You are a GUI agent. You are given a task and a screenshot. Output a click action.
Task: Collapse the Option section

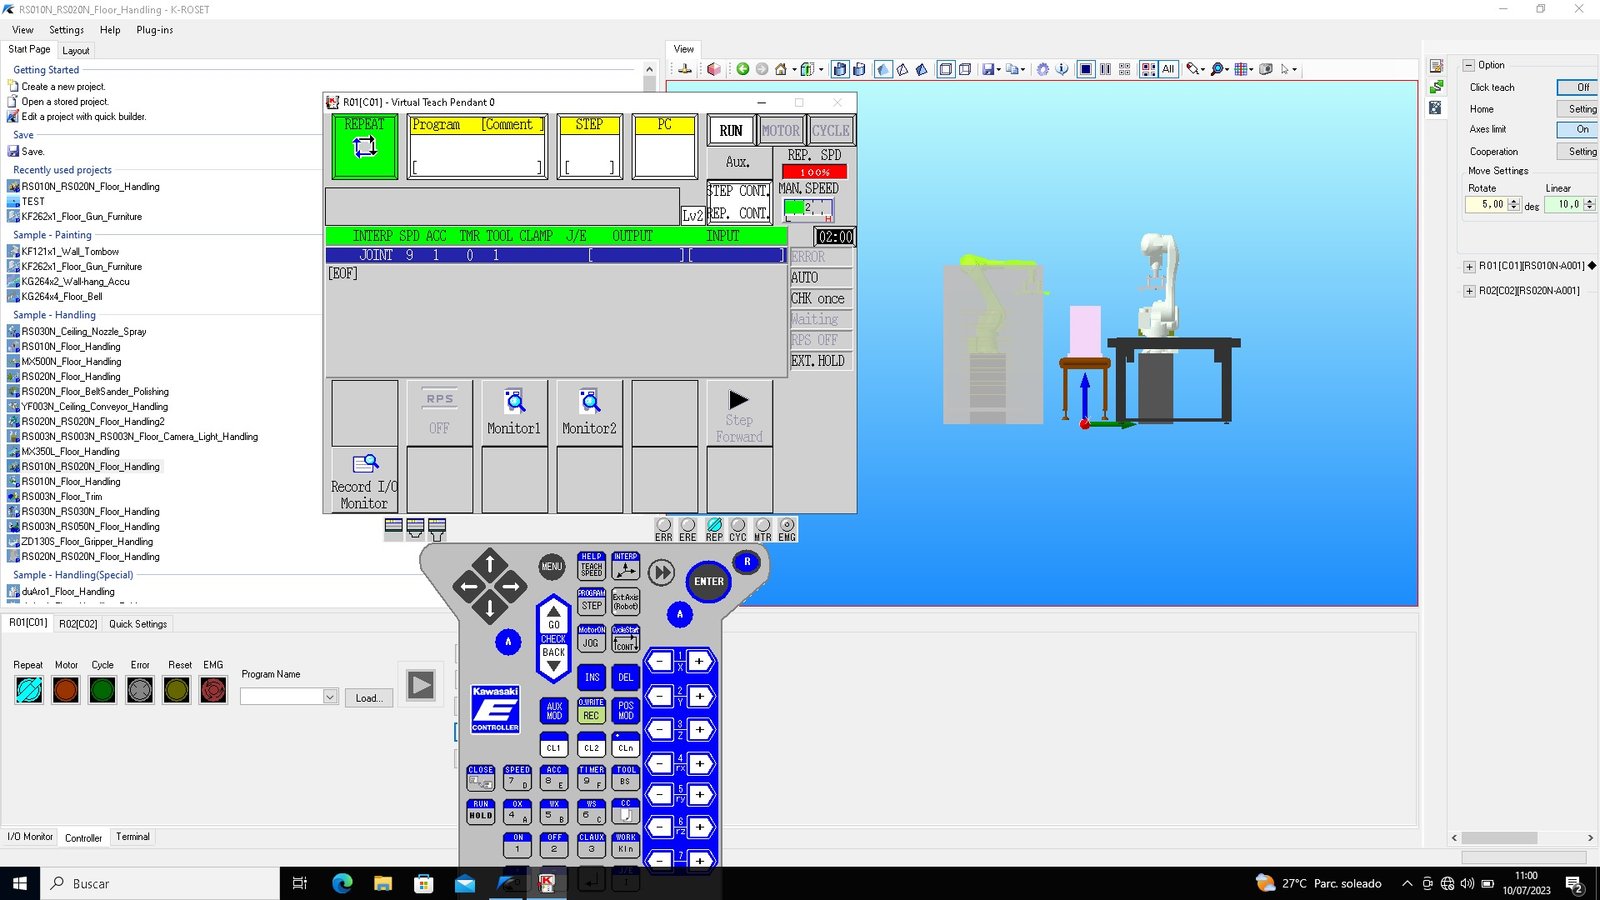pyautogui.click(x=1469, y=65)
